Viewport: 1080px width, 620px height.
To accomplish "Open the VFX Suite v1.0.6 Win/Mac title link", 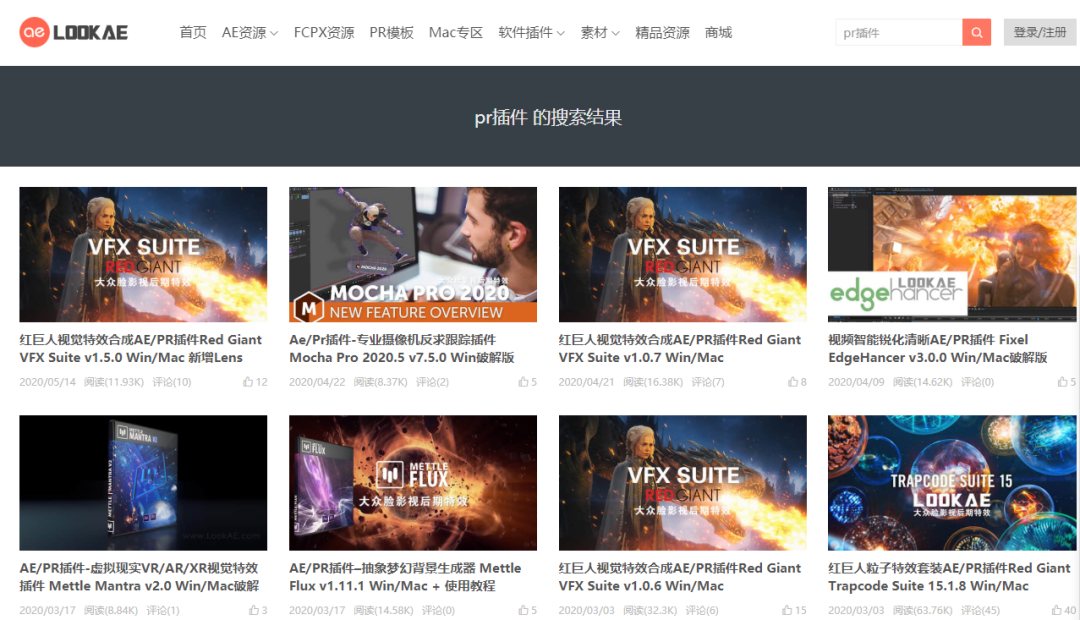I will 680,577.
